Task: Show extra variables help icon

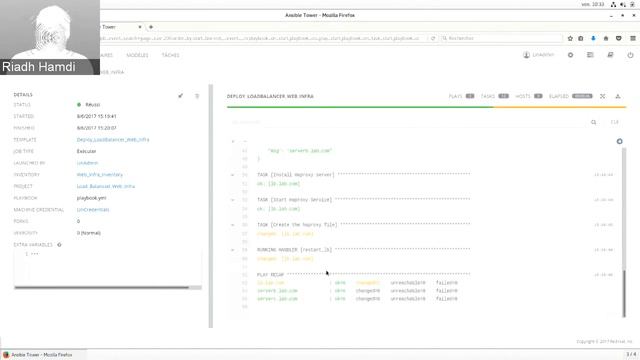Action: 59,244
